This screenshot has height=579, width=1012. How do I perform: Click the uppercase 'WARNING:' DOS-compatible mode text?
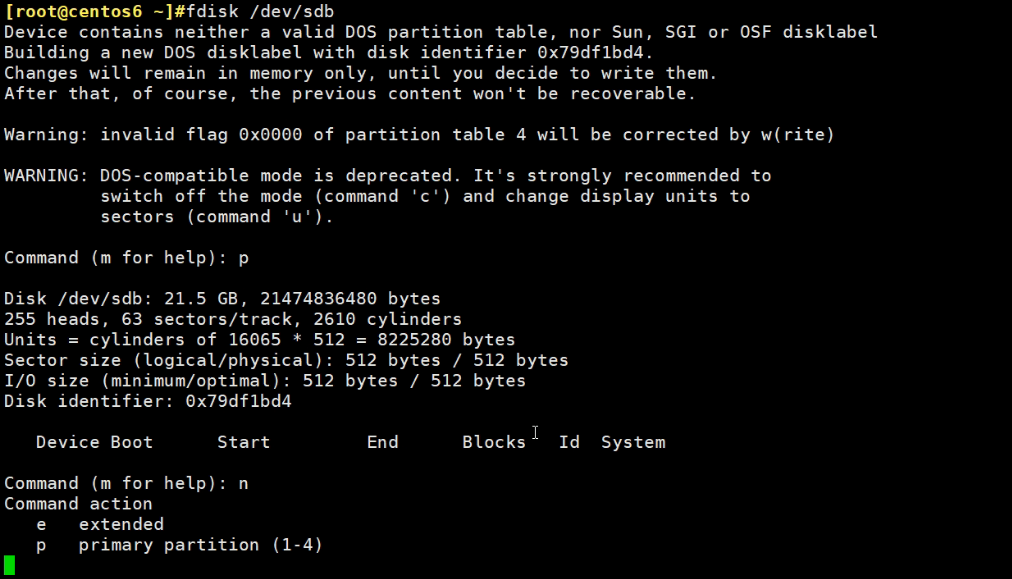(x=46, y=175)
